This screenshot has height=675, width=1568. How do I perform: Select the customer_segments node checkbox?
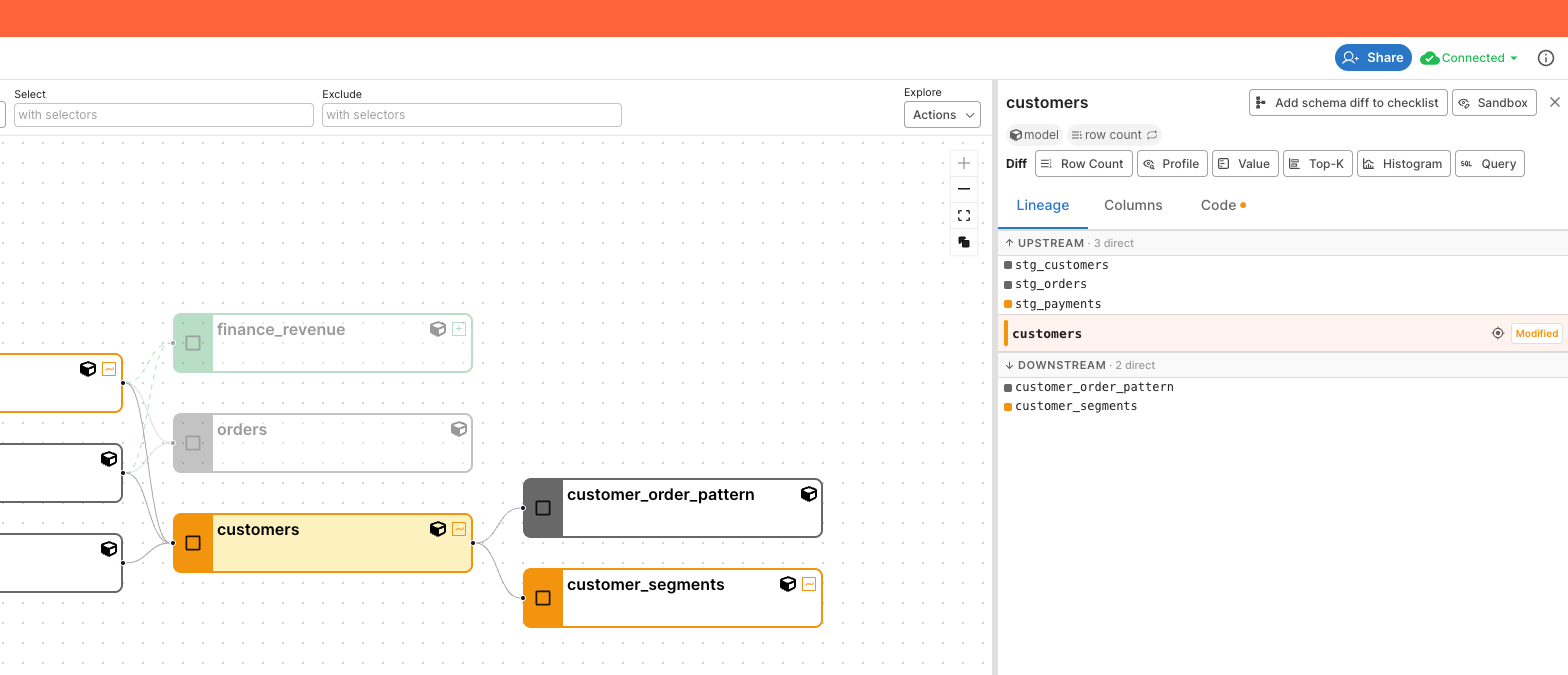tap(543, 598)
